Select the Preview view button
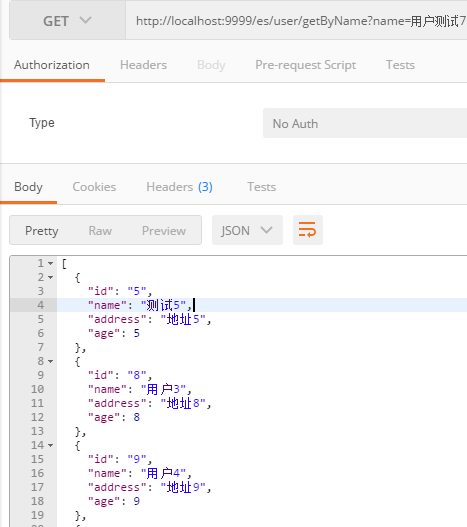This screenshot has height=527, width=467. tap(164, 231)
